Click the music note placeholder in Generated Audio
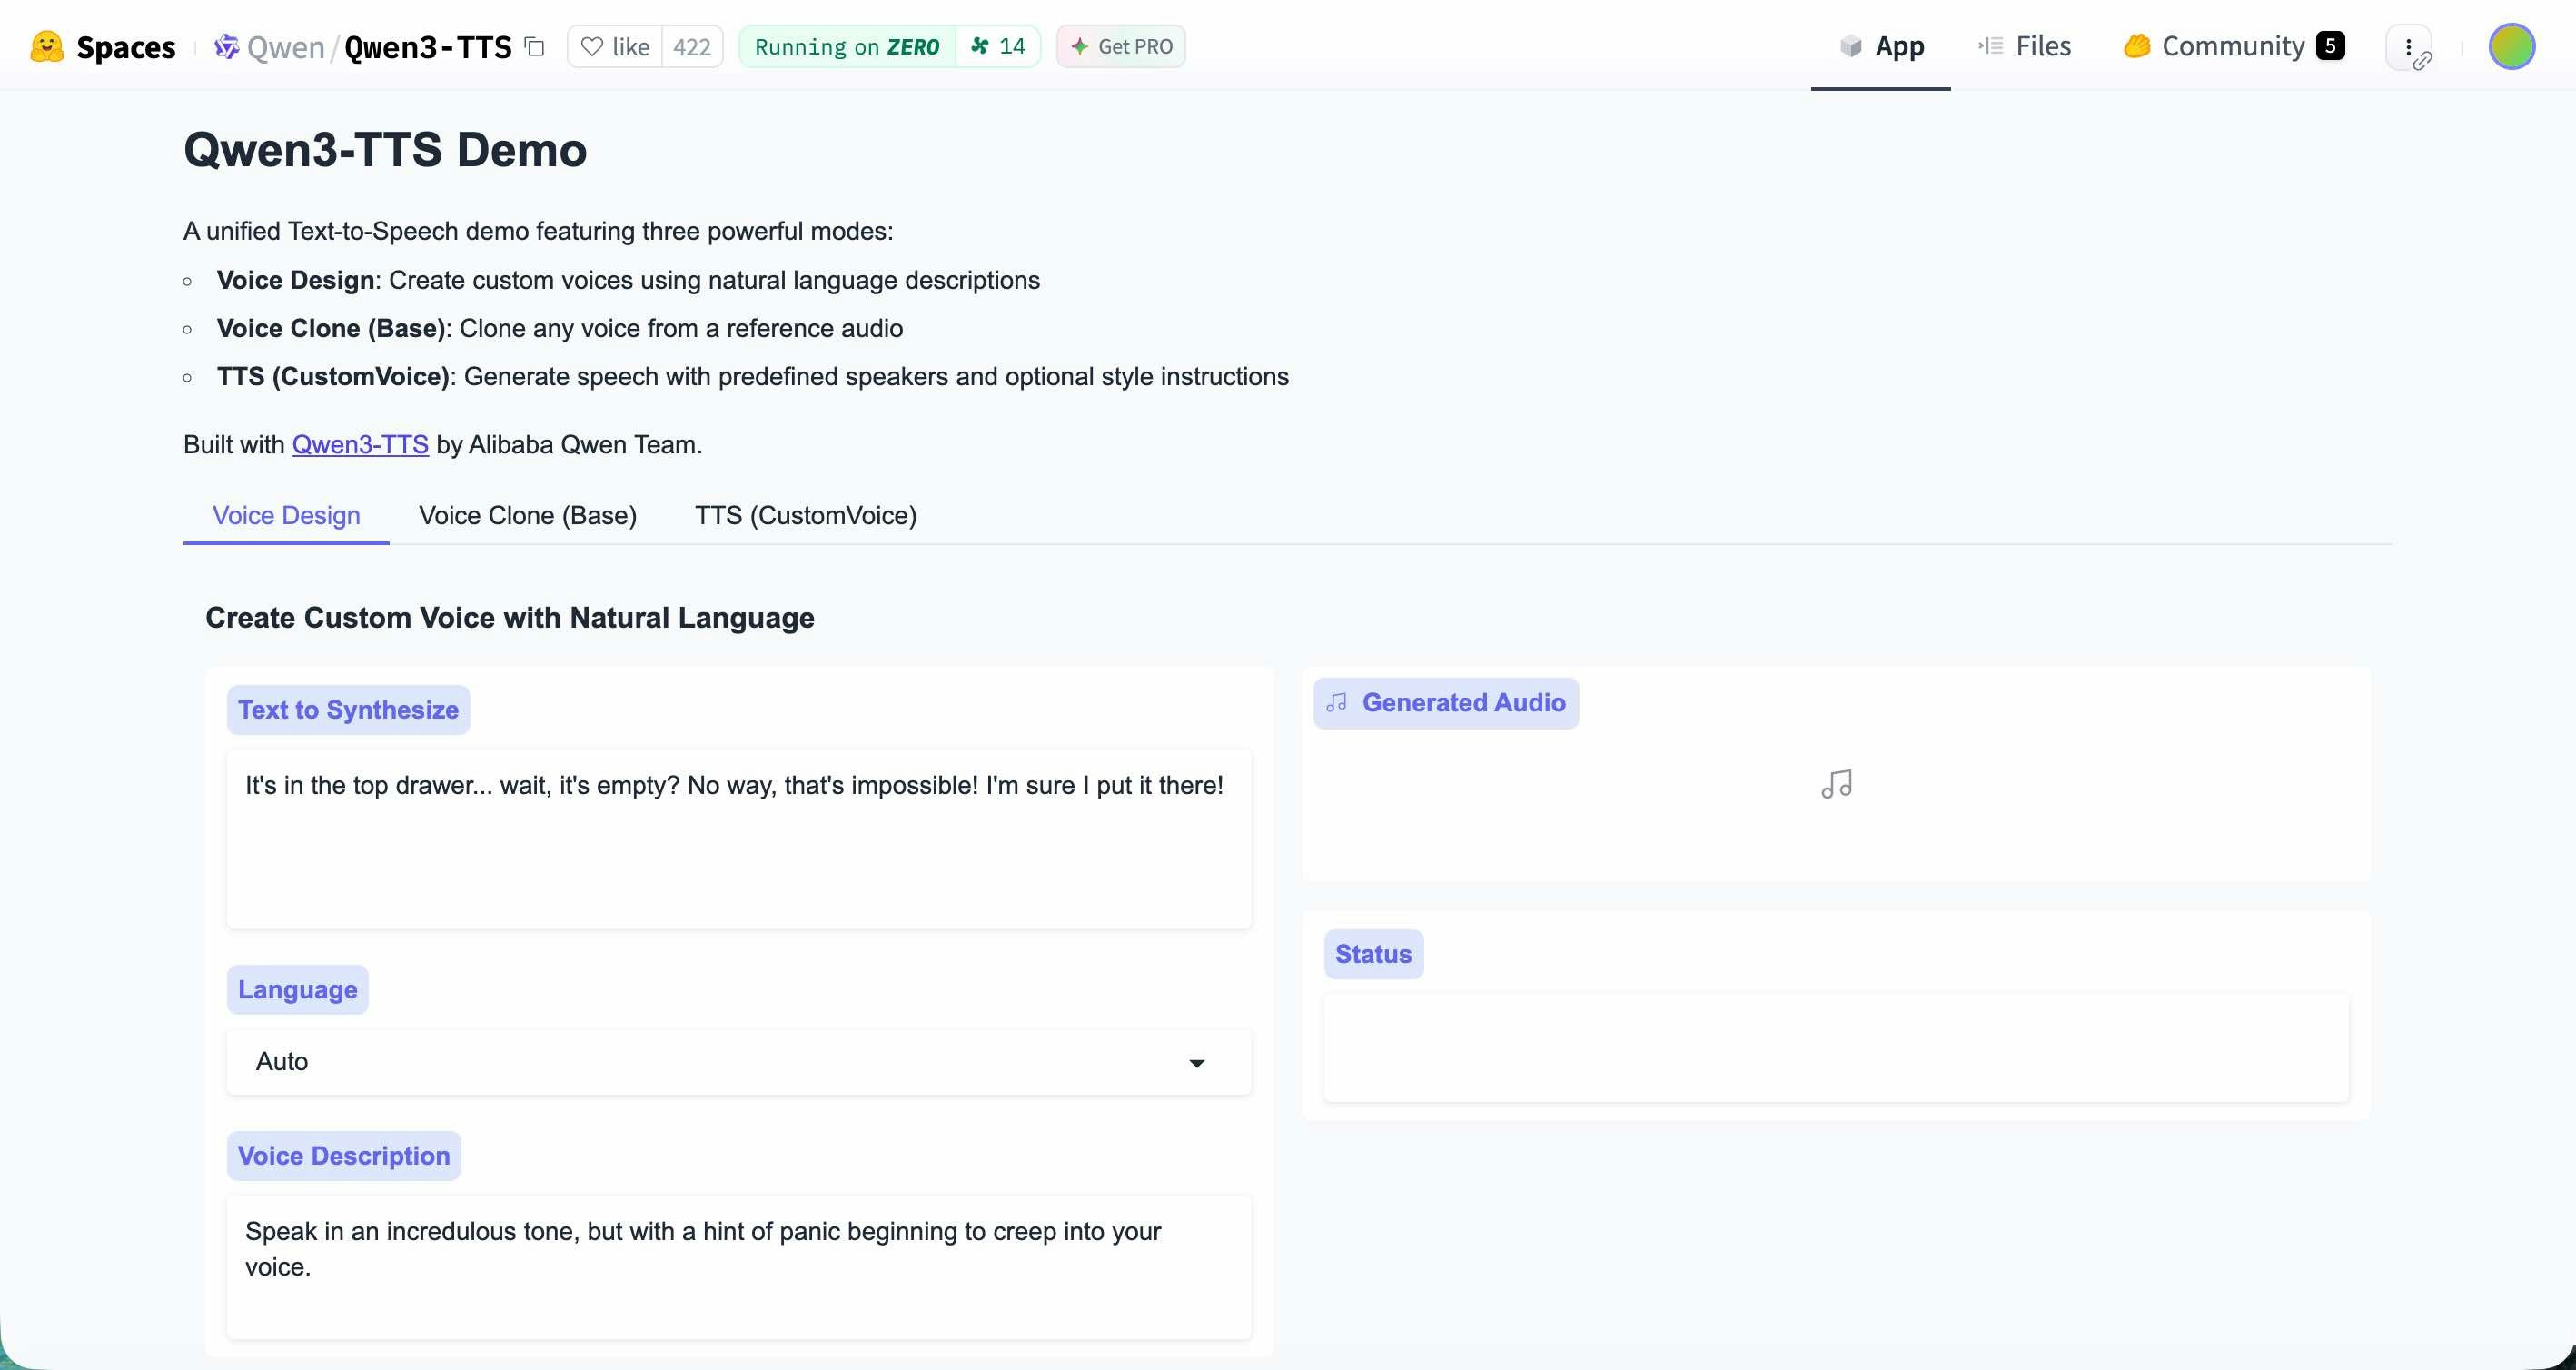Screen dimensions: 2576x1370 (x=1836, y=784)
